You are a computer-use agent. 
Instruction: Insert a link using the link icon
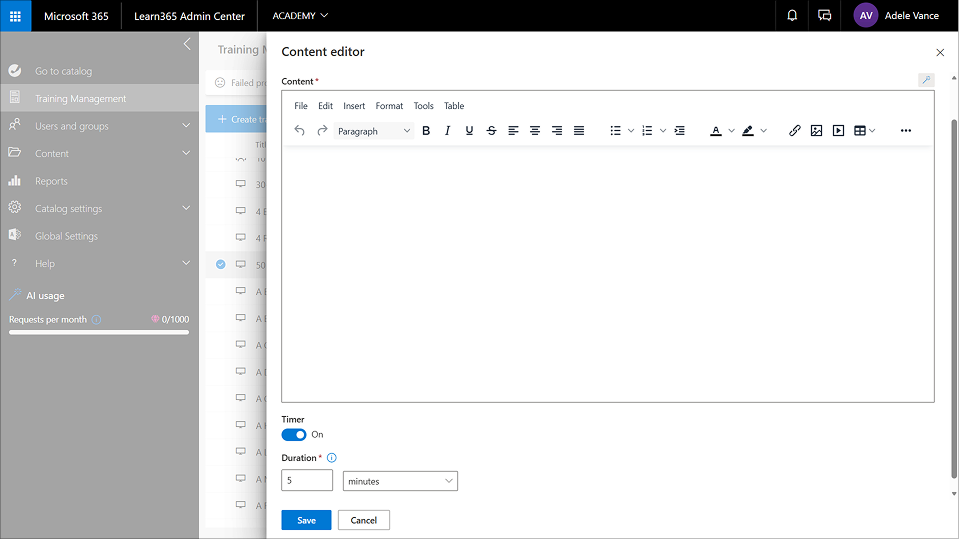coord(795,131)
